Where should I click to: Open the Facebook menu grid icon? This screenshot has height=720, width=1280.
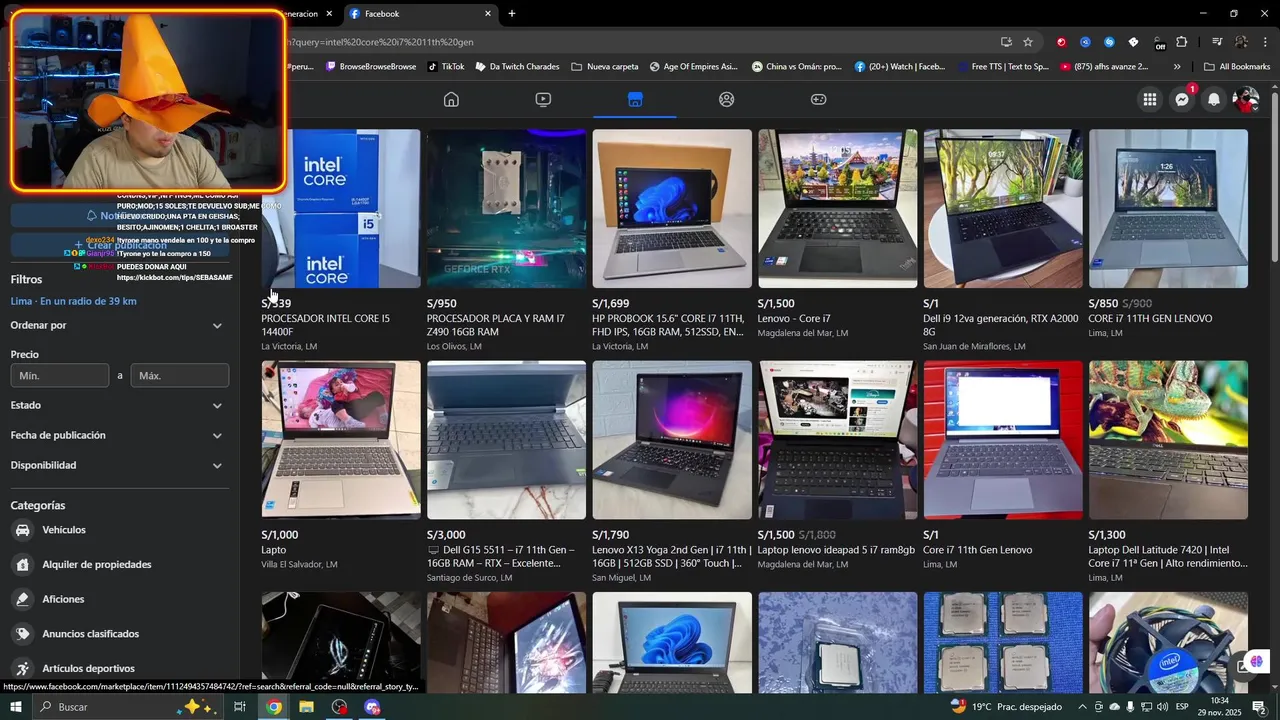1150,99
